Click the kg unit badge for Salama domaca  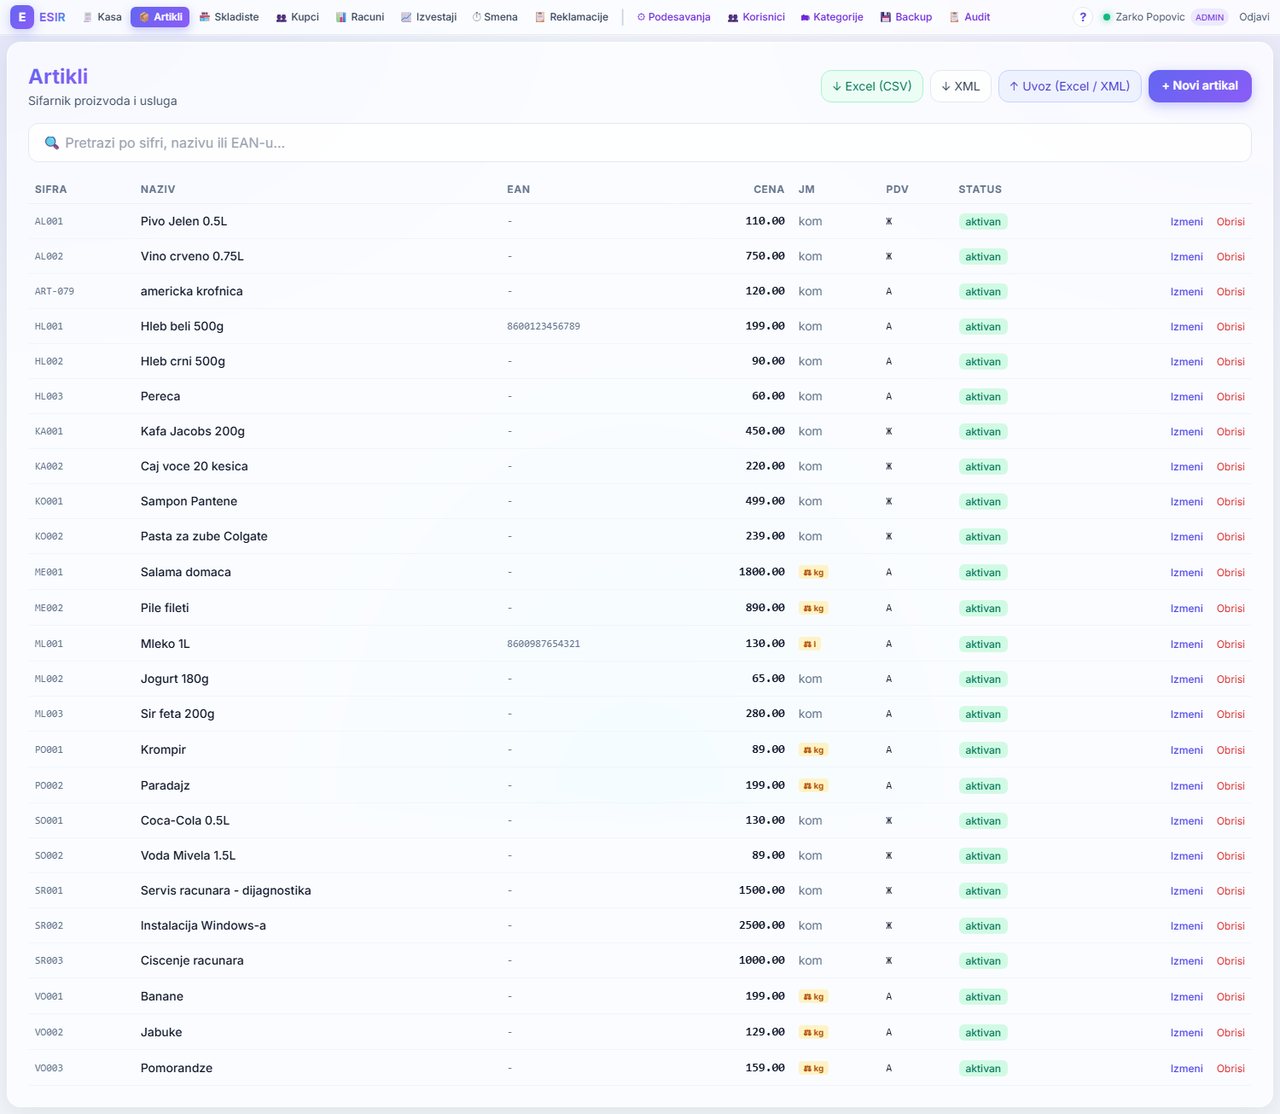click(x=813, y=573)
